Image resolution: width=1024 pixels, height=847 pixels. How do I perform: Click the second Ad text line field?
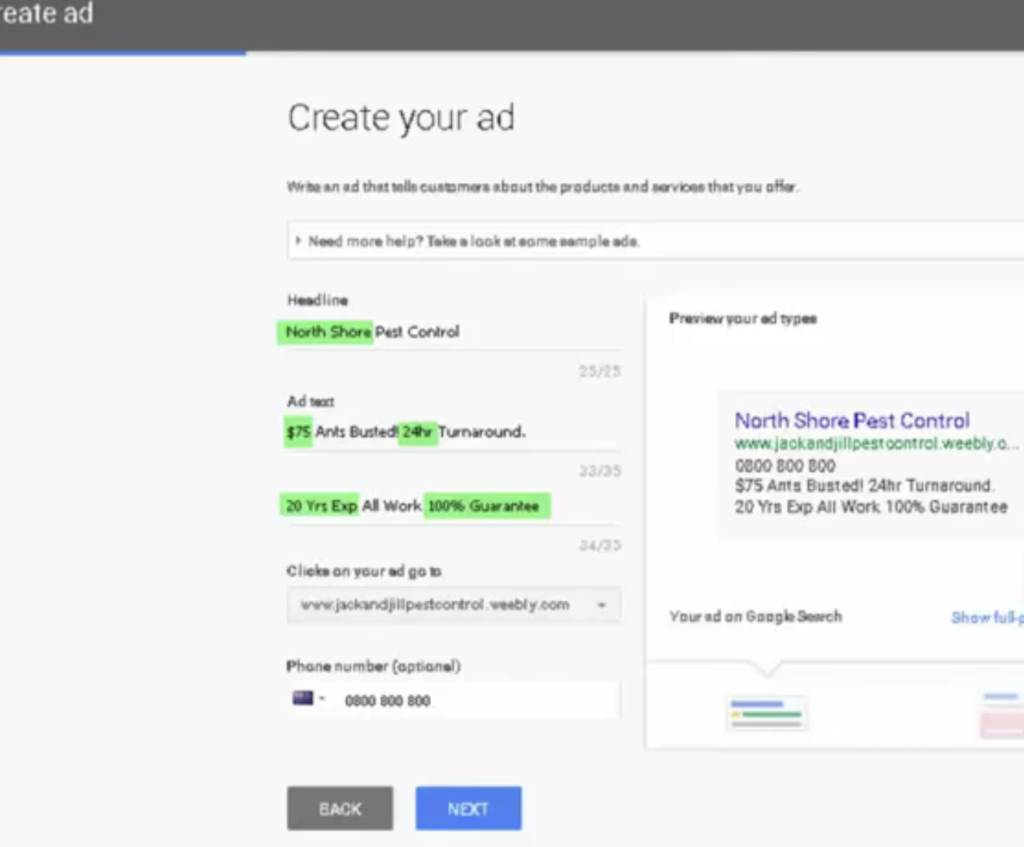click(454, 506)
